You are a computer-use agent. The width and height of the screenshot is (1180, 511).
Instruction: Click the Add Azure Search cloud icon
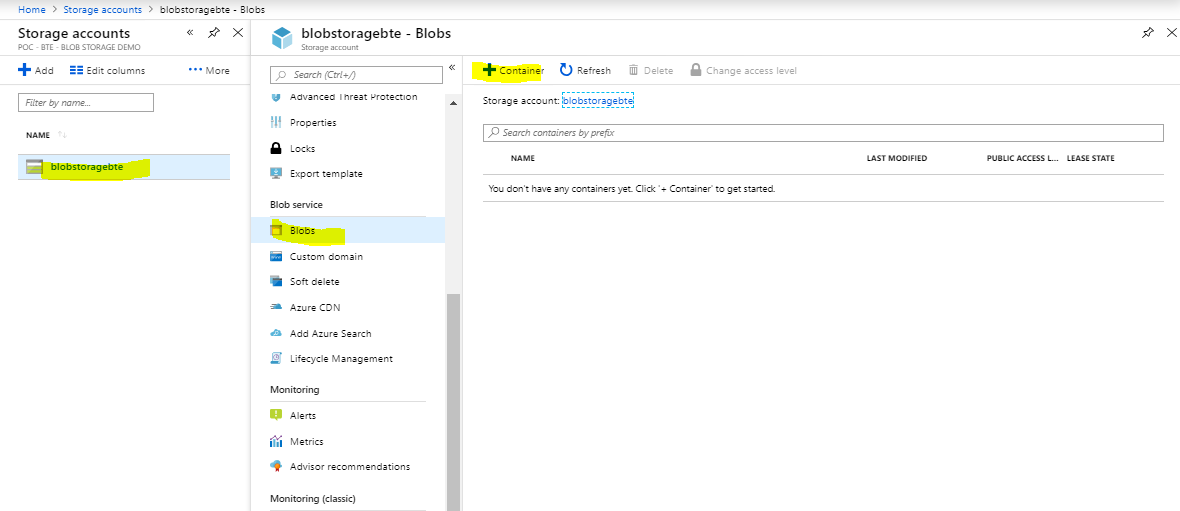[275, 333]
